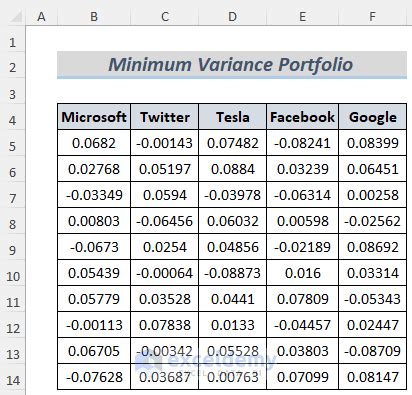The height and width of the screenshot is (395, 412).
Task: Click cell with value 0.06032
Action: (x=233, y=221)
